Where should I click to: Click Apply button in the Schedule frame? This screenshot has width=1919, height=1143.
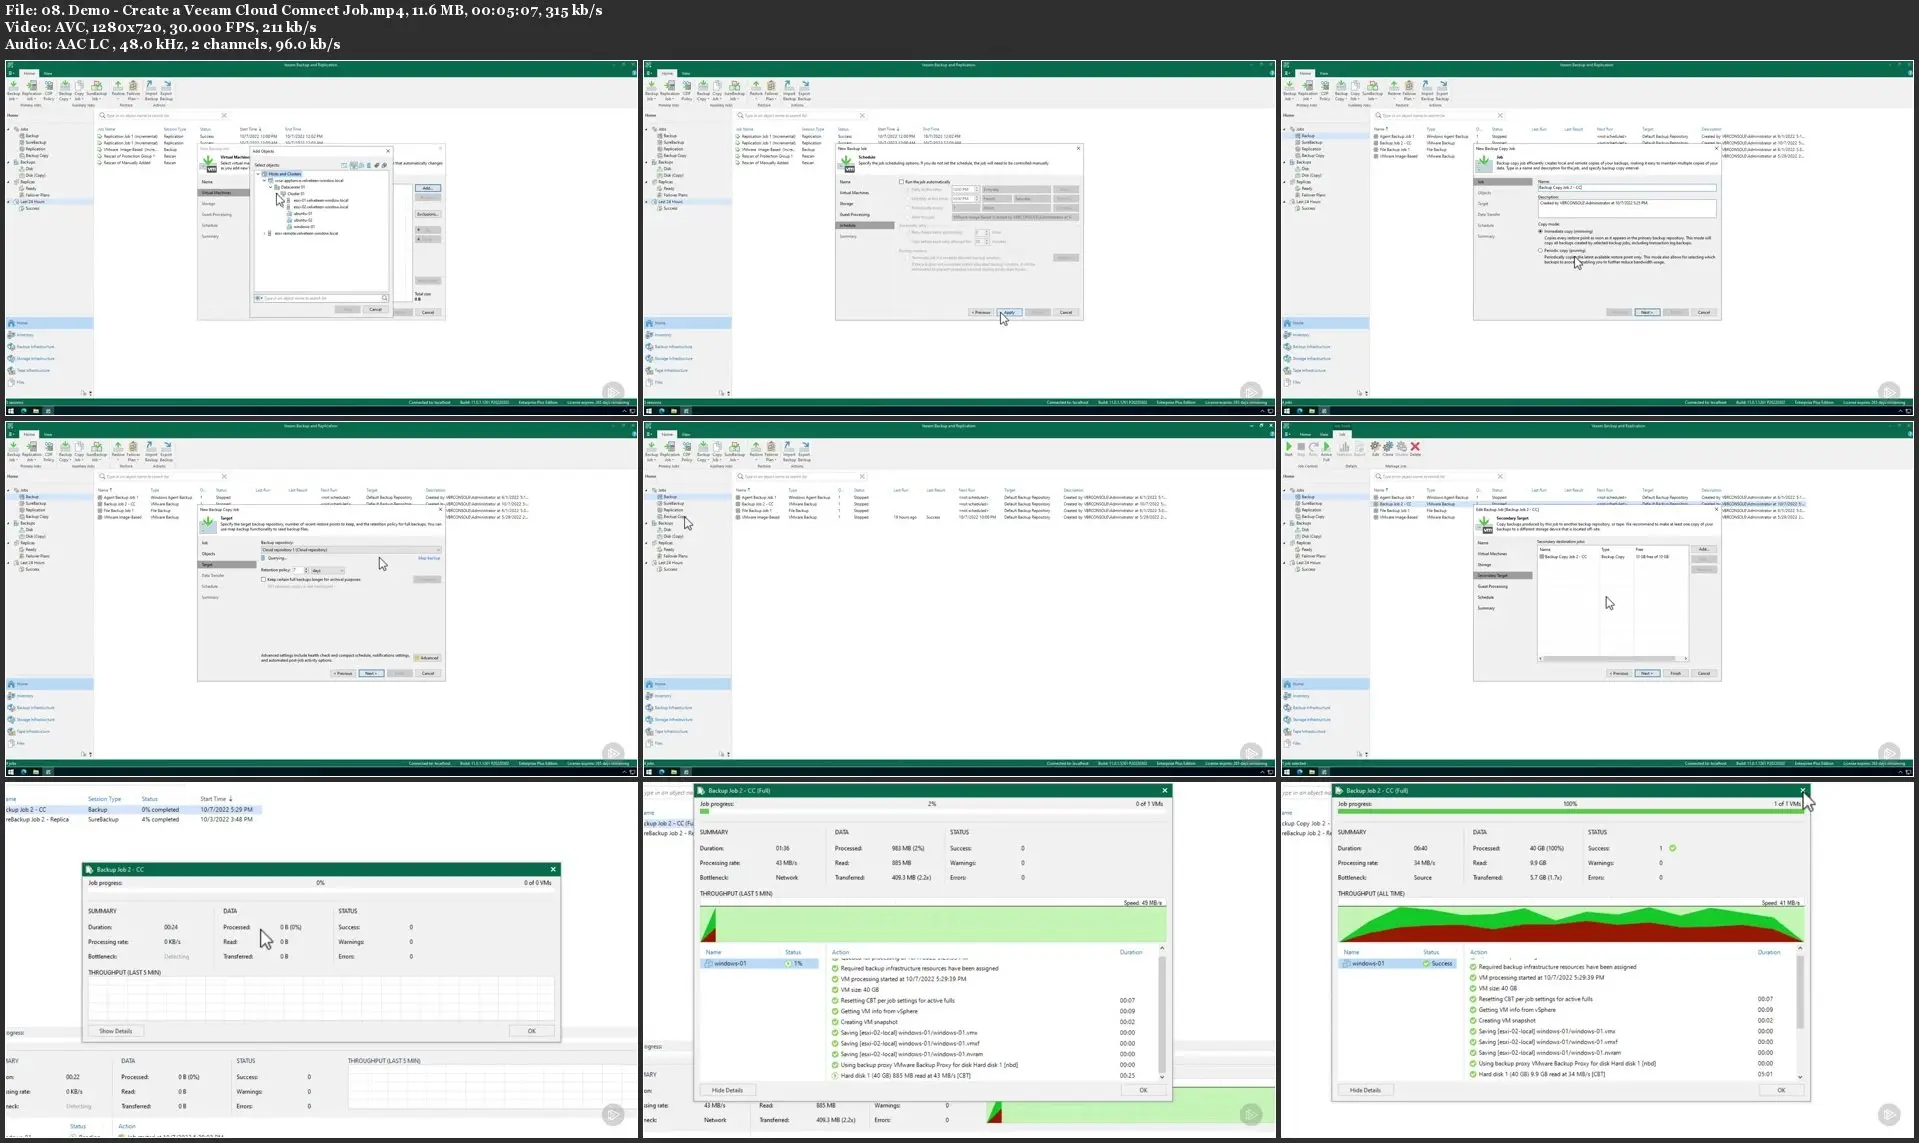pos(1009,312)
